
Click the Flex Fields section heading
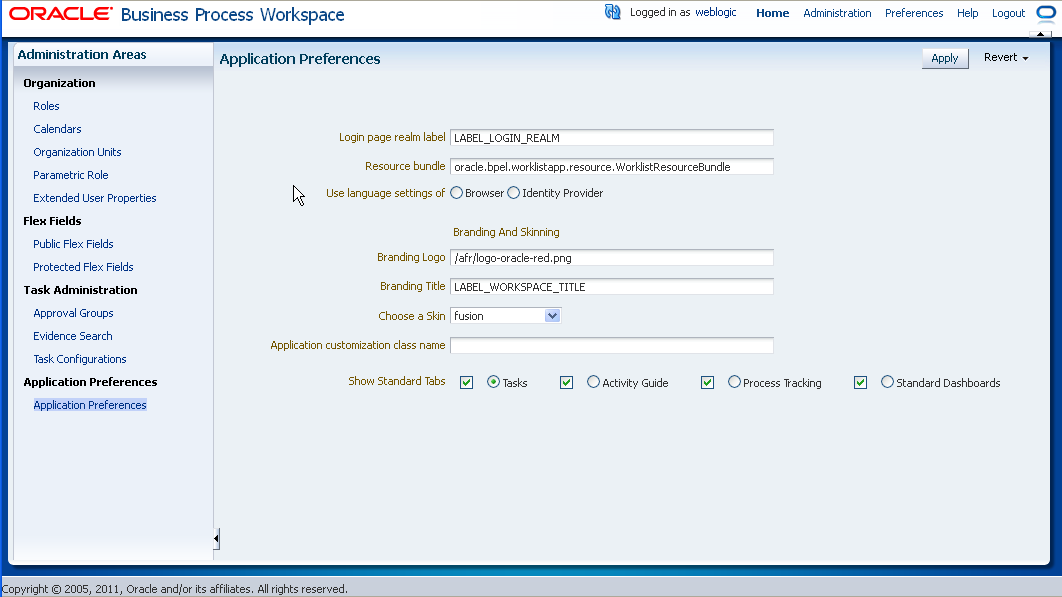(x=52, y=222)
